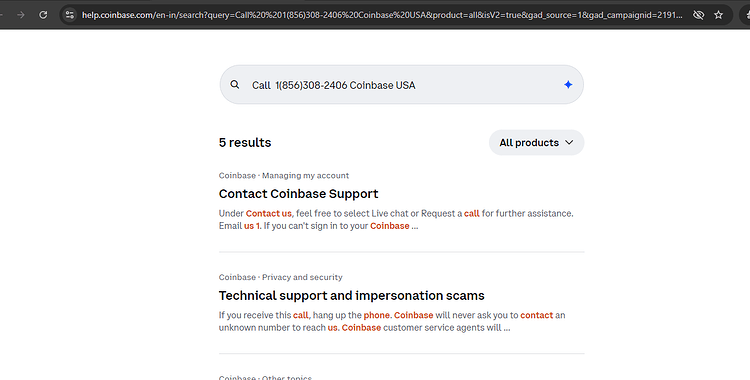The width and height of the screenshot is (750, 380).
Task: Click the "5 results" heading
Action: tap(245, 143)
